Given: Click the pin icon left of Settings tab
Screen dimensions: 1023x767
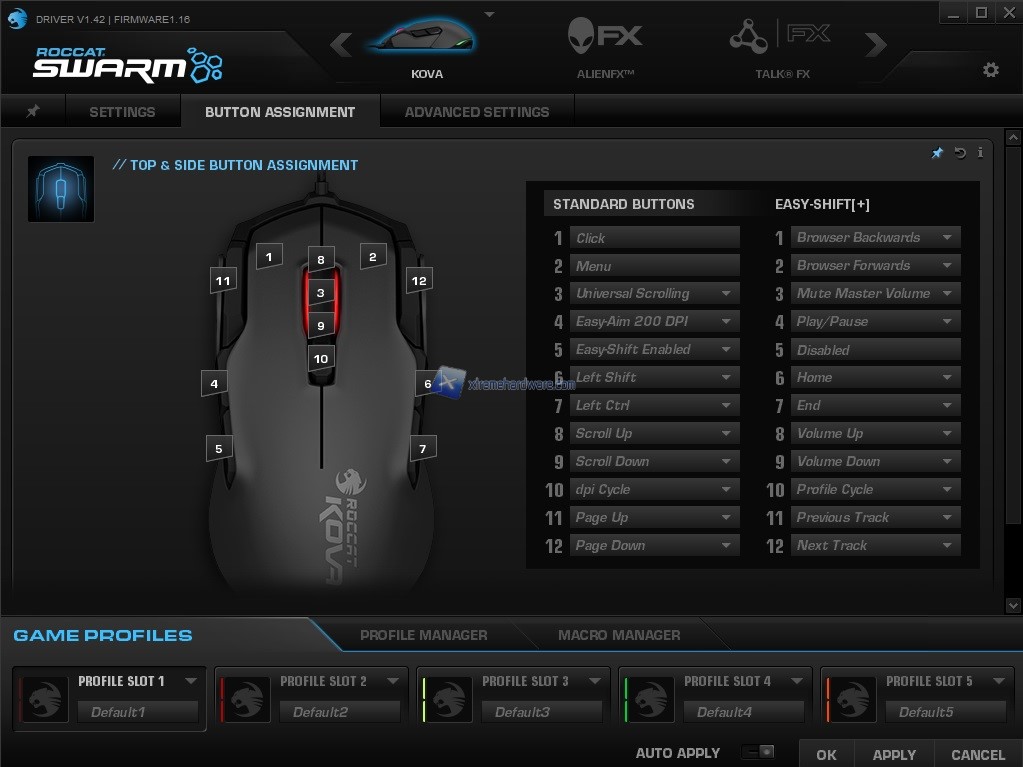Looking at the screenshot, I should [x=33, y=112].
